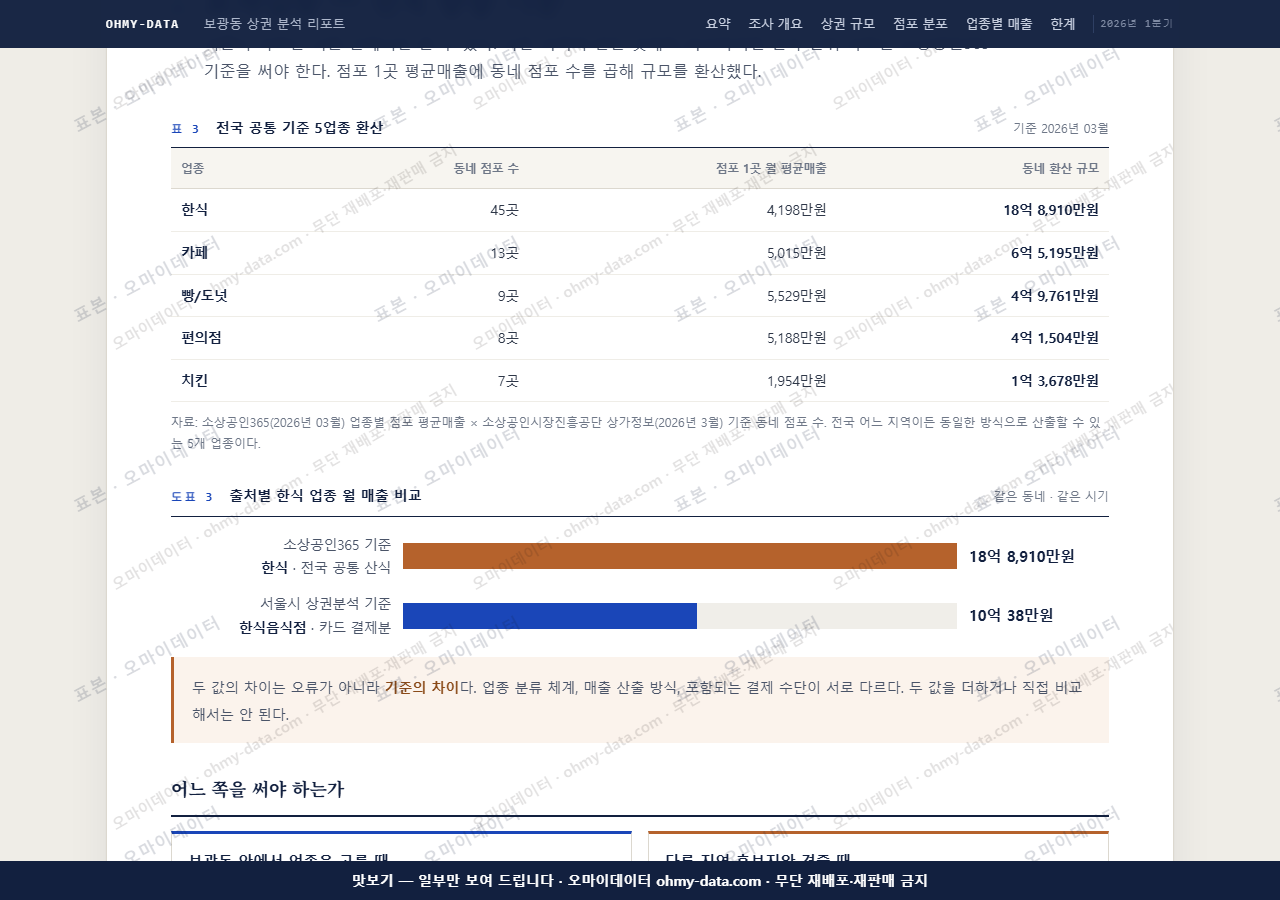Click chart title 출처별 한식 업종 월 매출 비교
Screen dimensions: 1280x900
pos(325,495)
